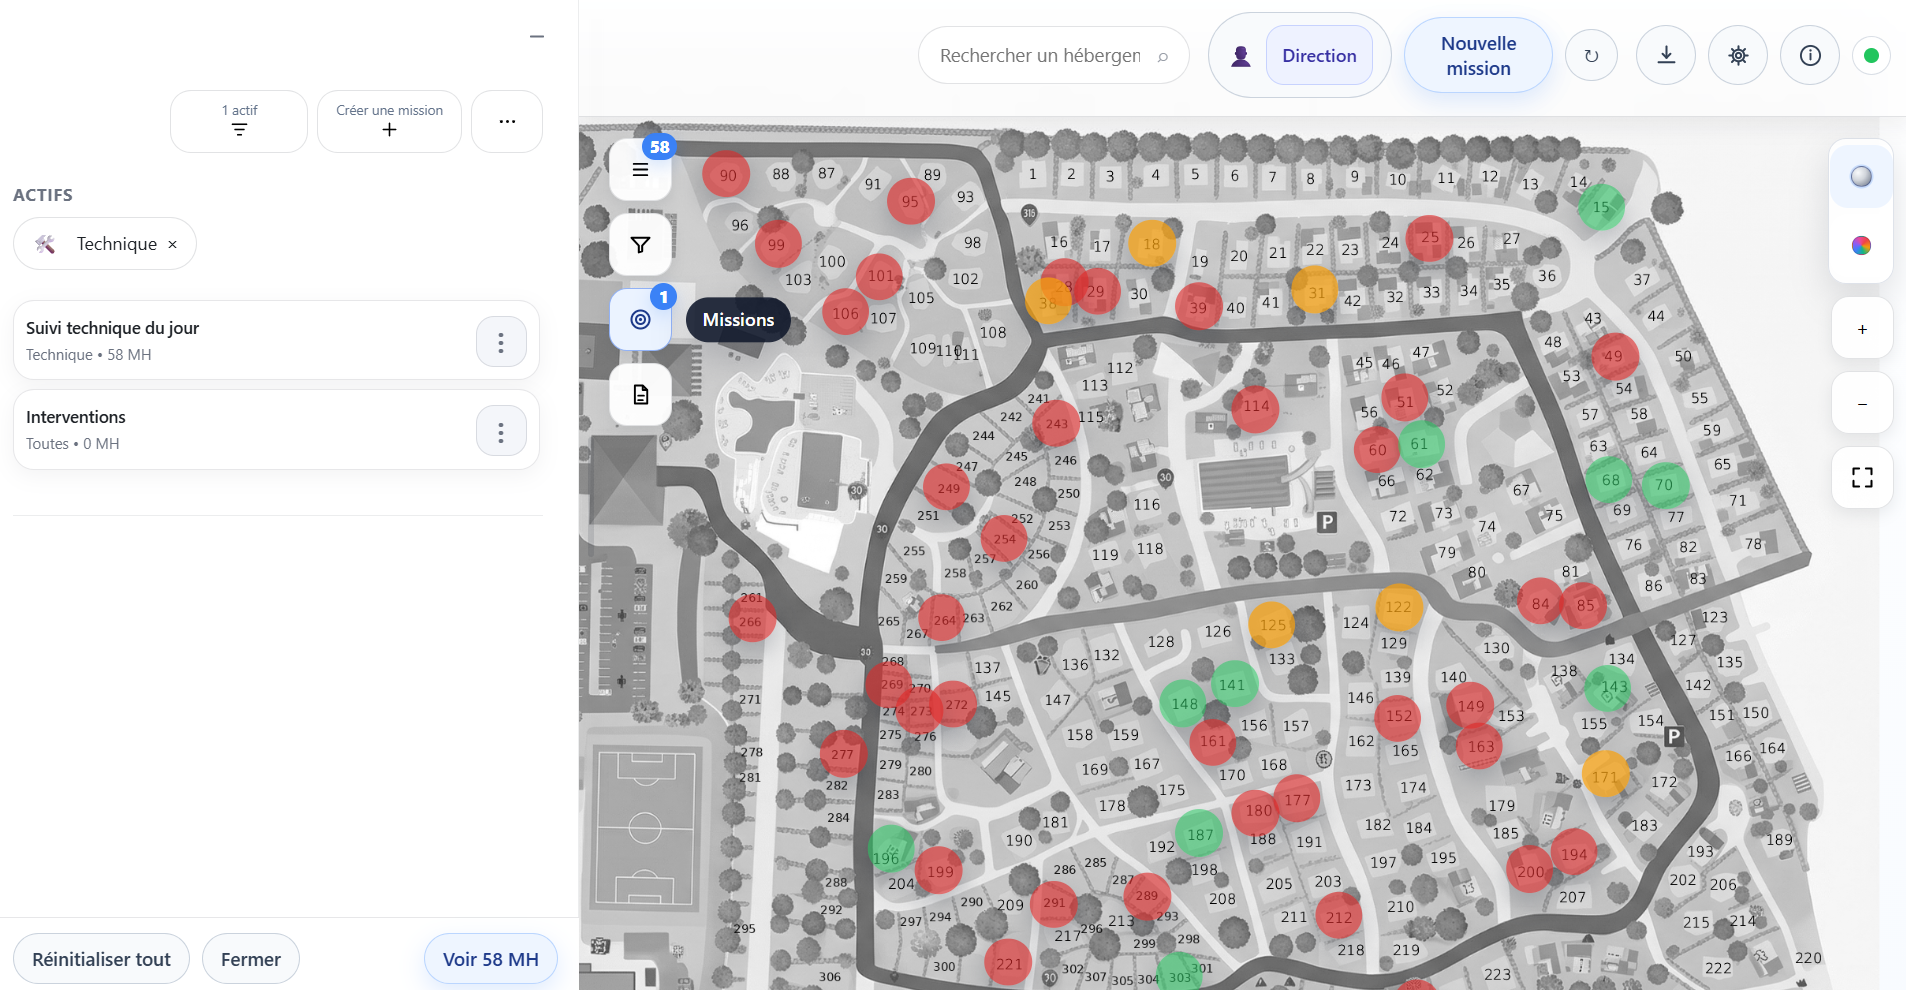This screenshot has width=1906, height=990.
Task: Click red marker 39 on map
Action: click(x=1198, y=307)
